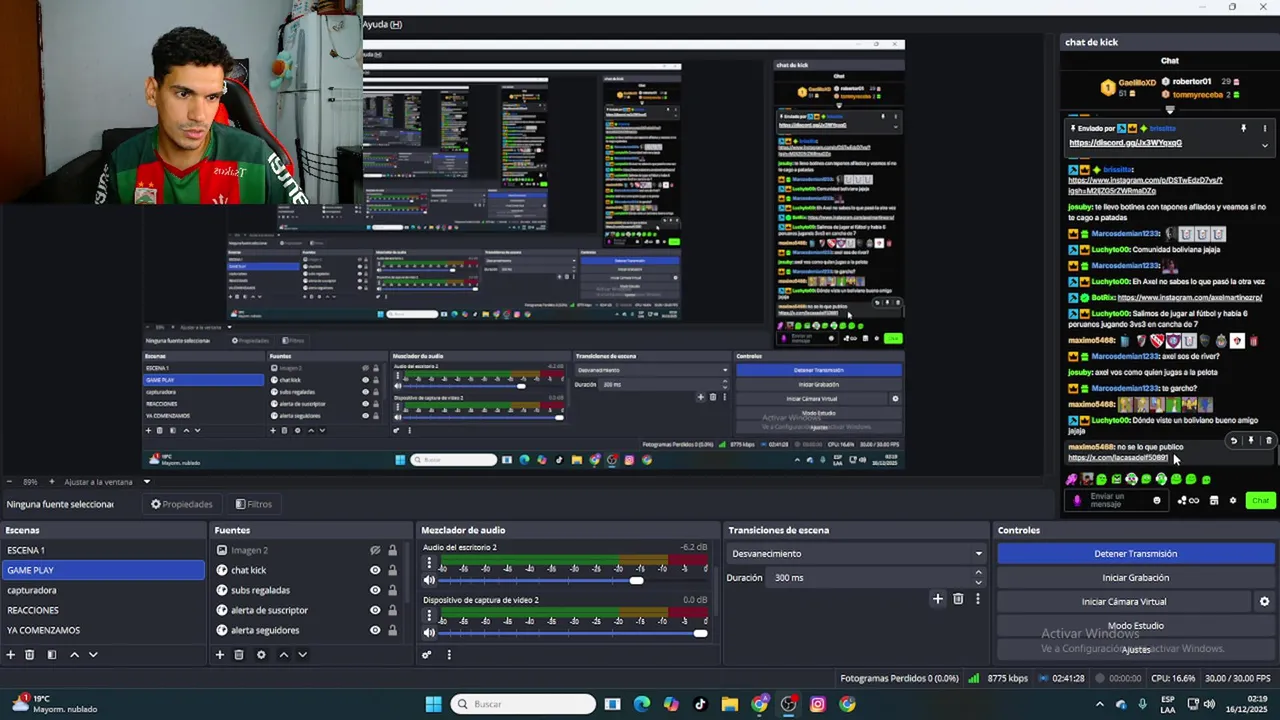The width and height of the screenshot is (1280, 720).
Task: Move source up in Fuentes list
Action: click(283, 655)
